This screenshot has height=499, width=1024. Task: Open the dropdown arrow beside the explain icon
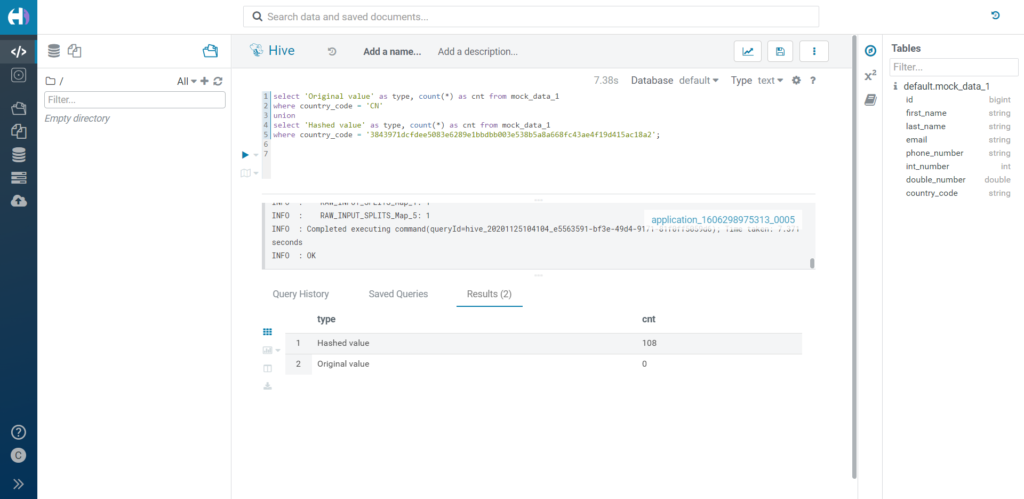(x=256, y=174)
